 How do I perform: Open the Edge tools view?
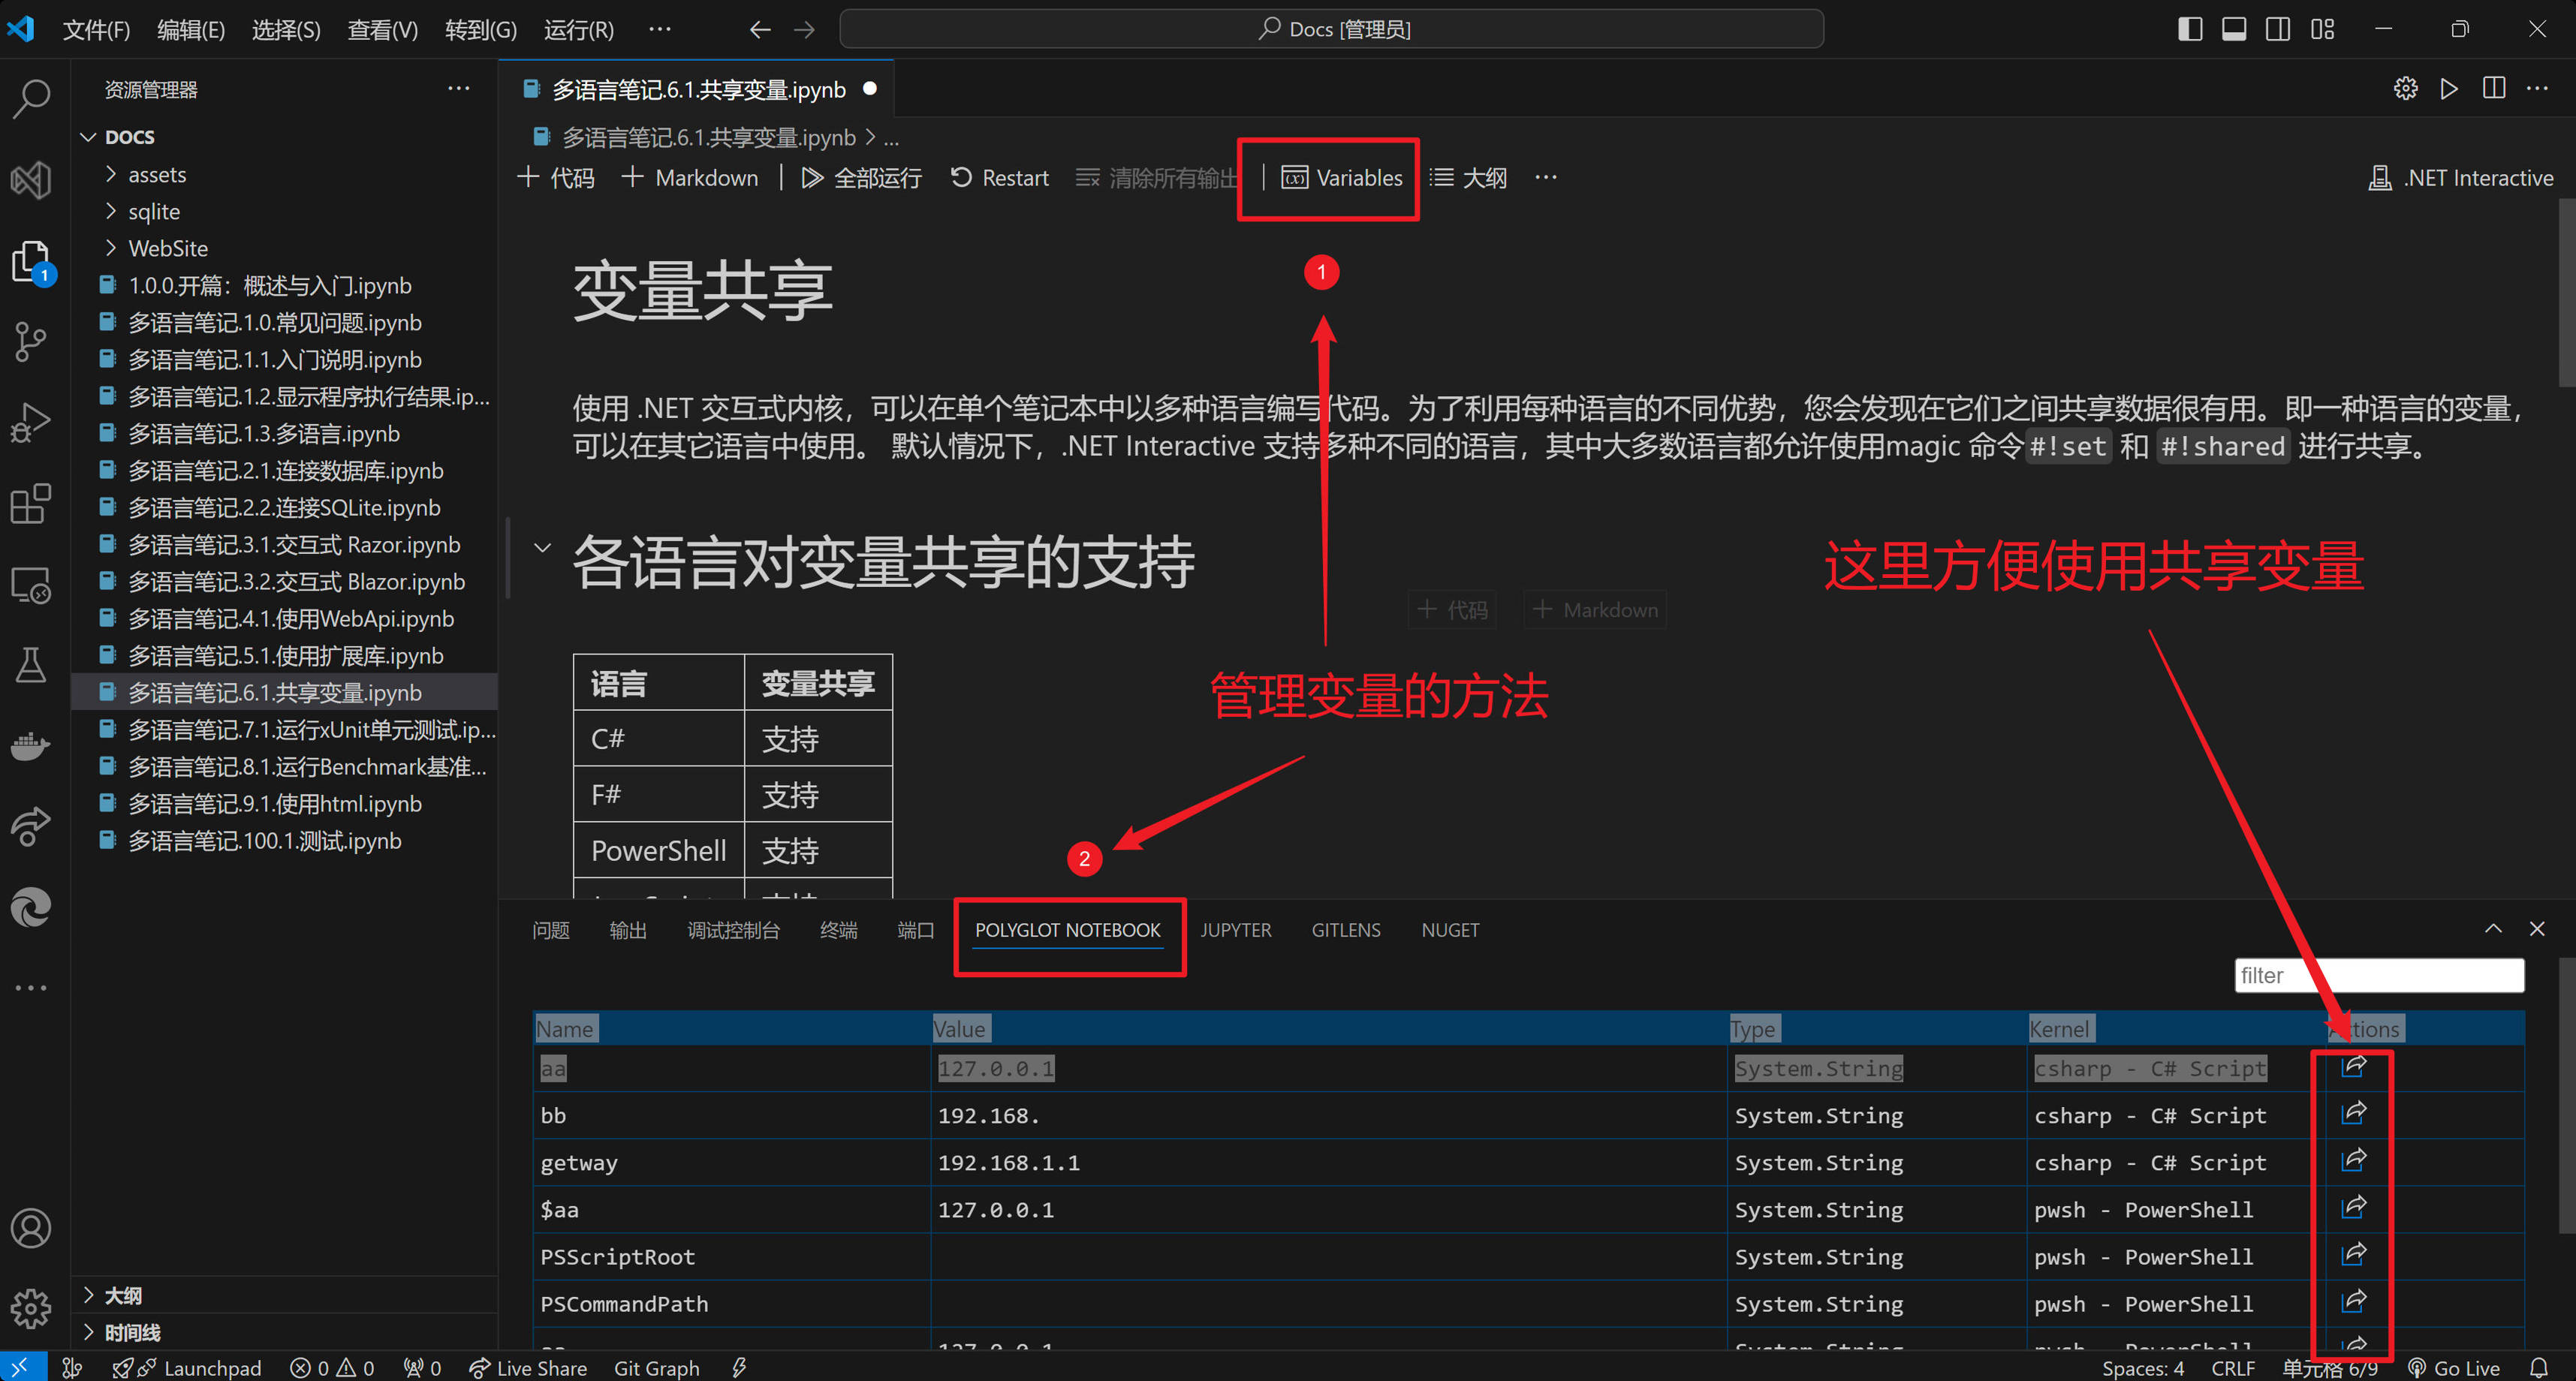(x=31, y=908)
